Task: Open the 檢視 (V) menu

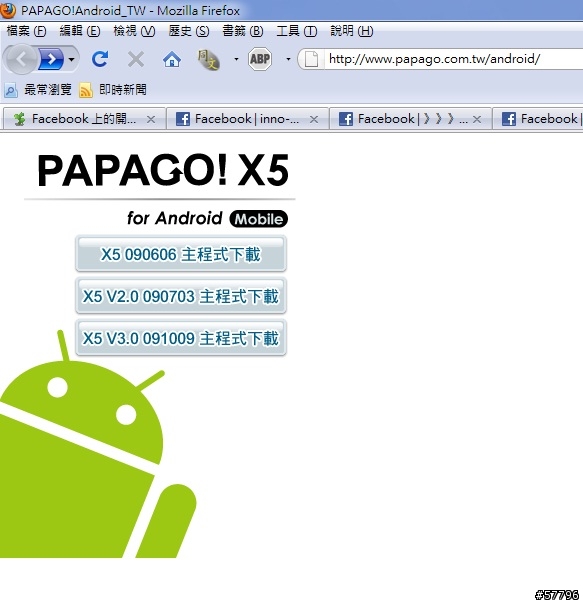Action: click(134, 31)
